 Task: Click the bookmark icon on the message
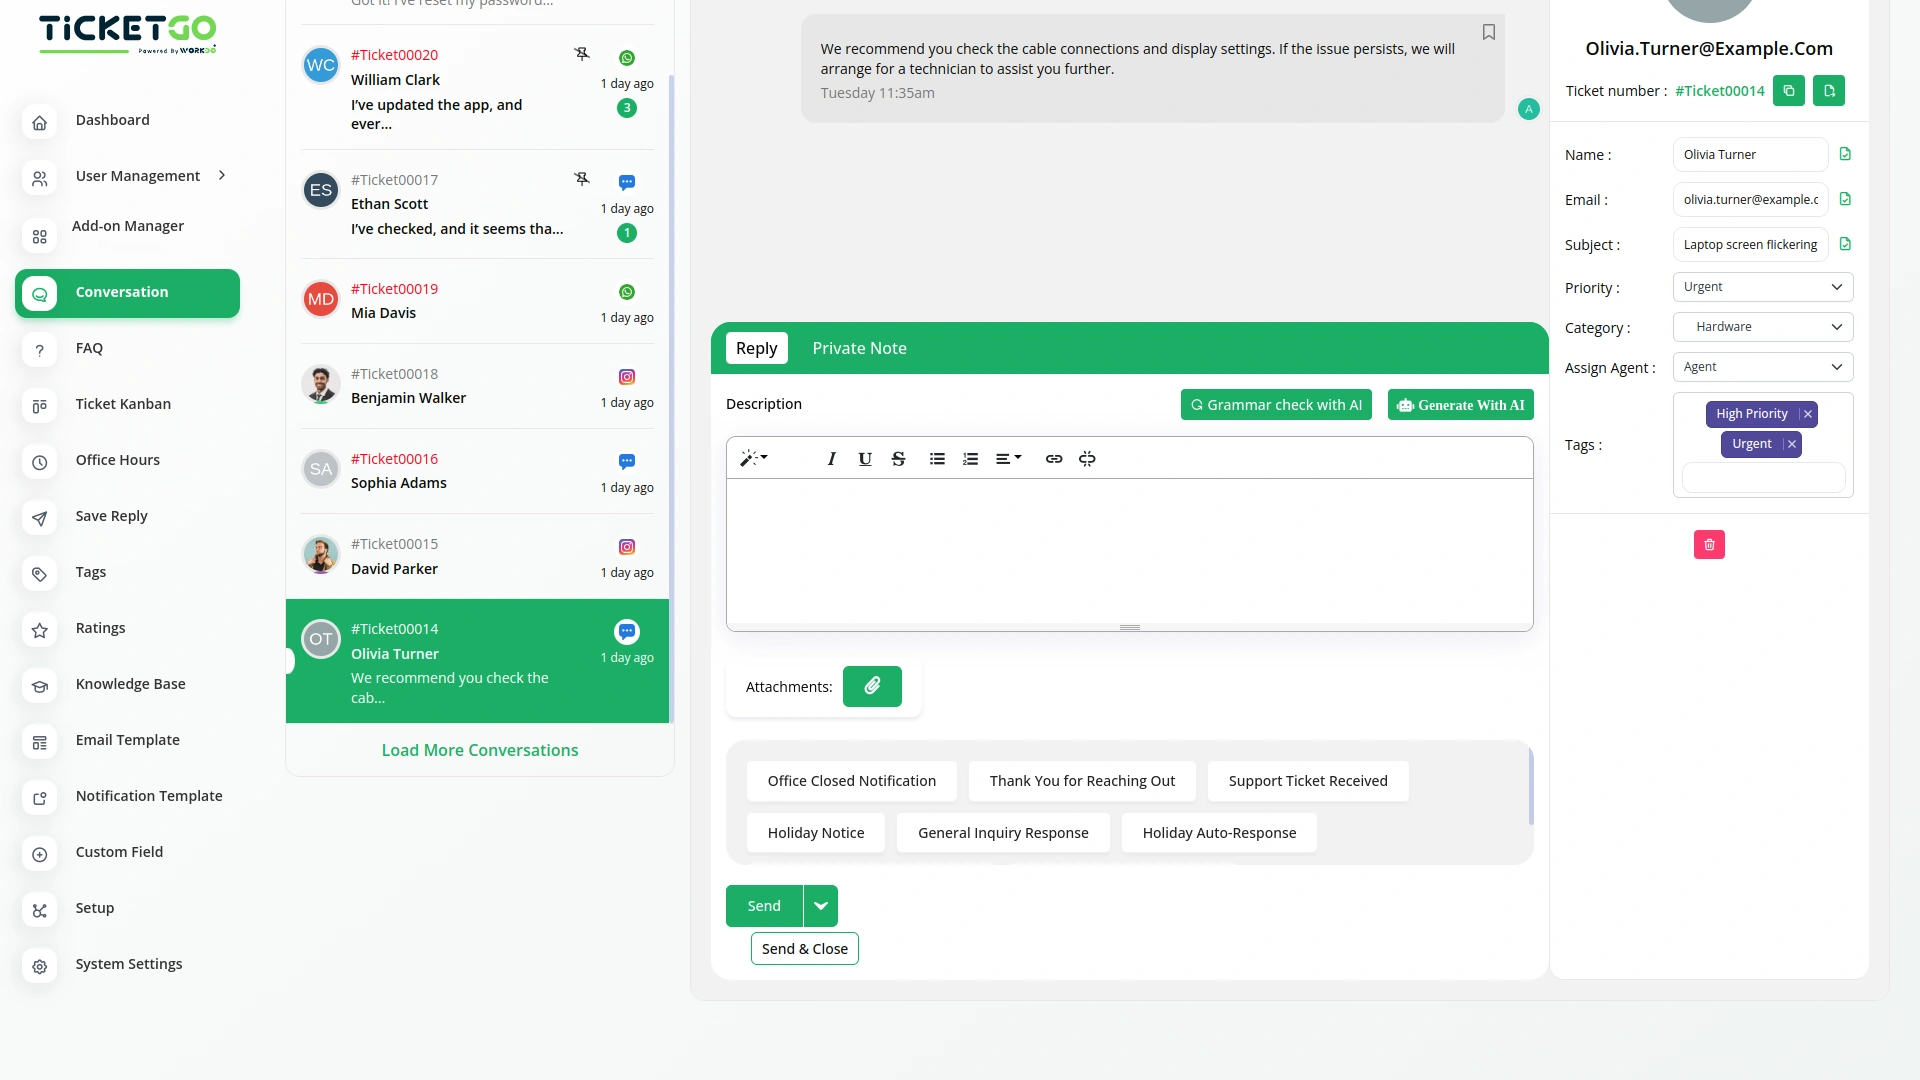pos(1488,32)
